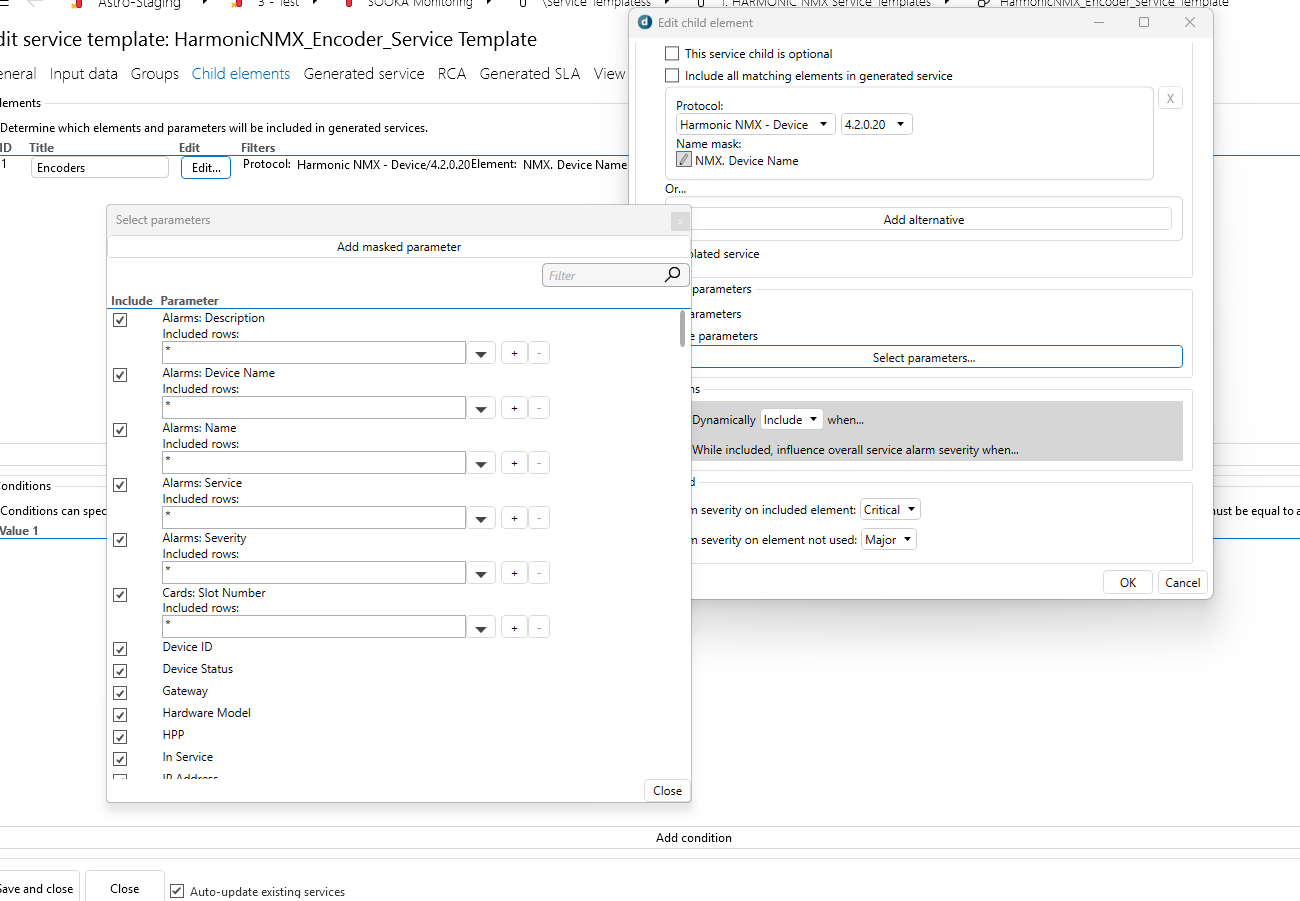Open the Protocol dropdown showing Harmonic NMX - Device

coord(755,125)
